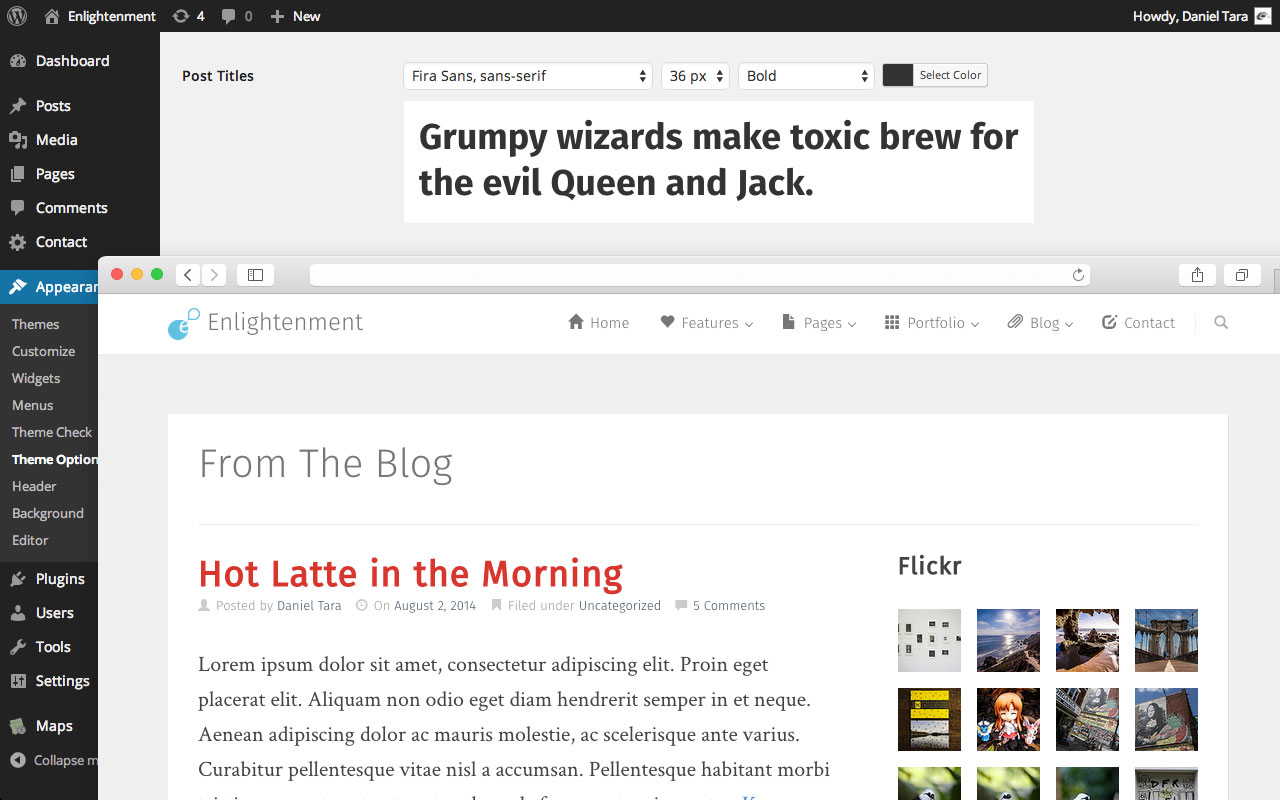Open updates via the arrows icon showing 4

click(182, 16)
